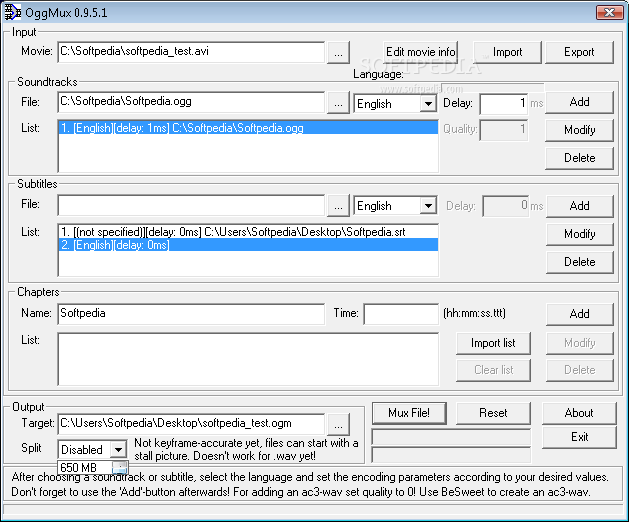Browse for a subtitle file
Screen dimensions: 629x522
point(339,206)
